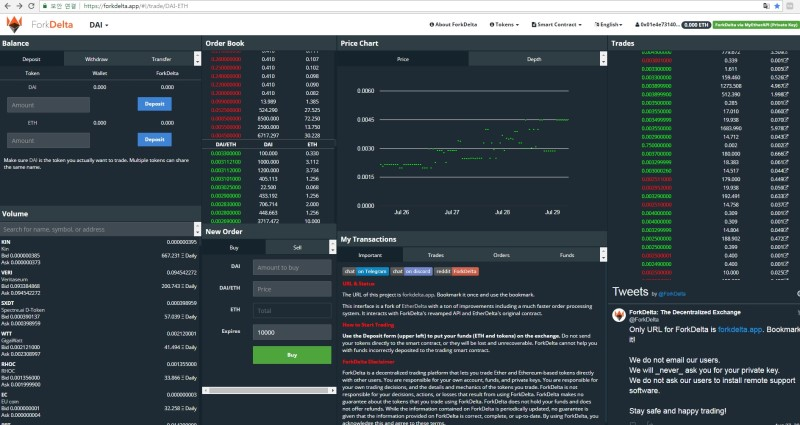Viewport: 800px width, 425px height.
Task: Select the KIN token in Volume list
Action: (99, 252)
